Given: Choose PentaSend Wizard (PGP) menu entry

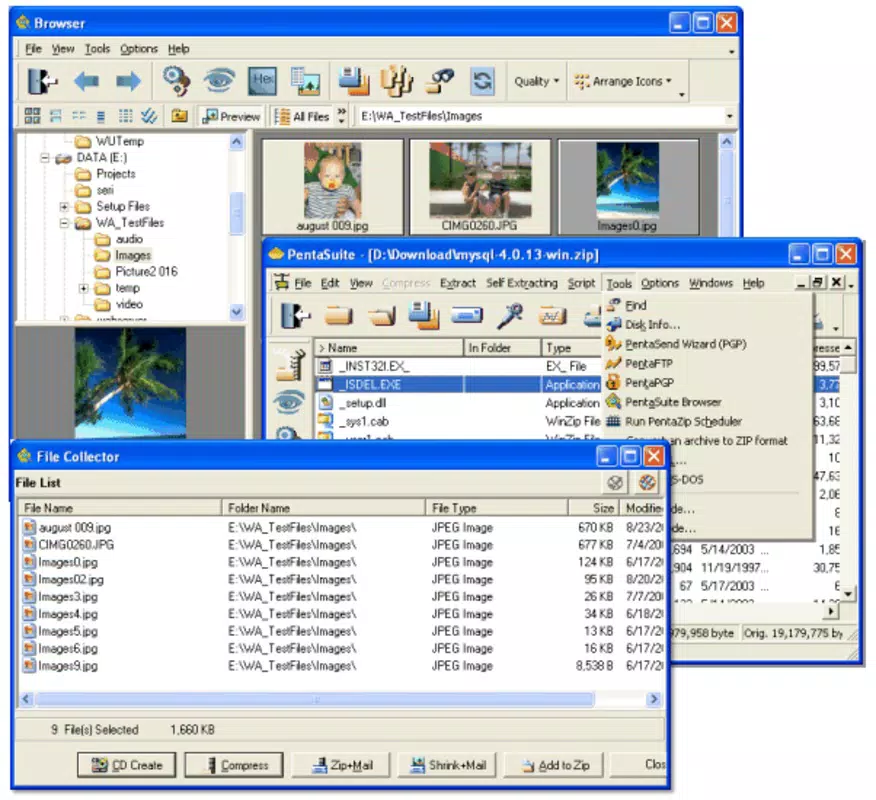Looking at the screenshot, I should [707, 344].
